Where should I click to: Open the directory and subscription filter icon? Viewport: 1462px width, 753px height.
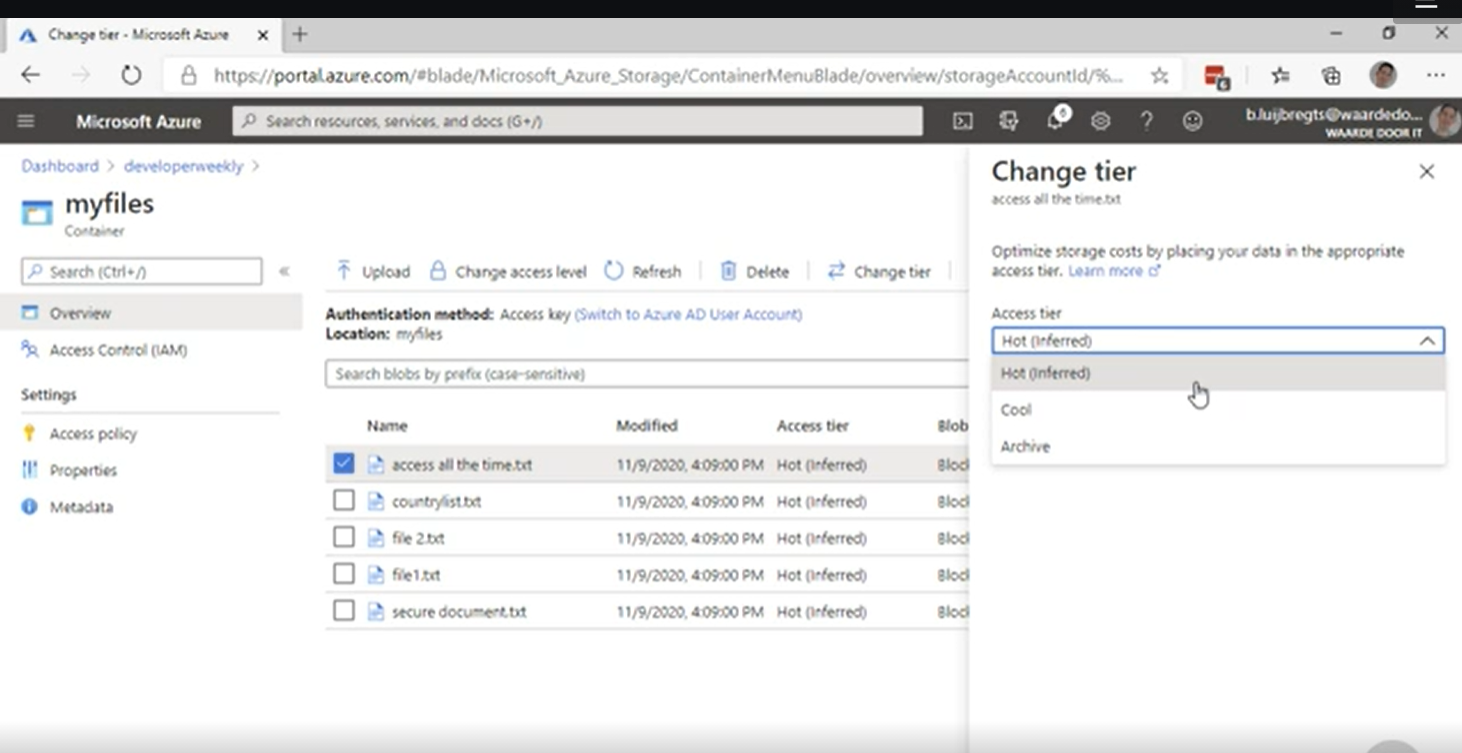pos(1009,121)
